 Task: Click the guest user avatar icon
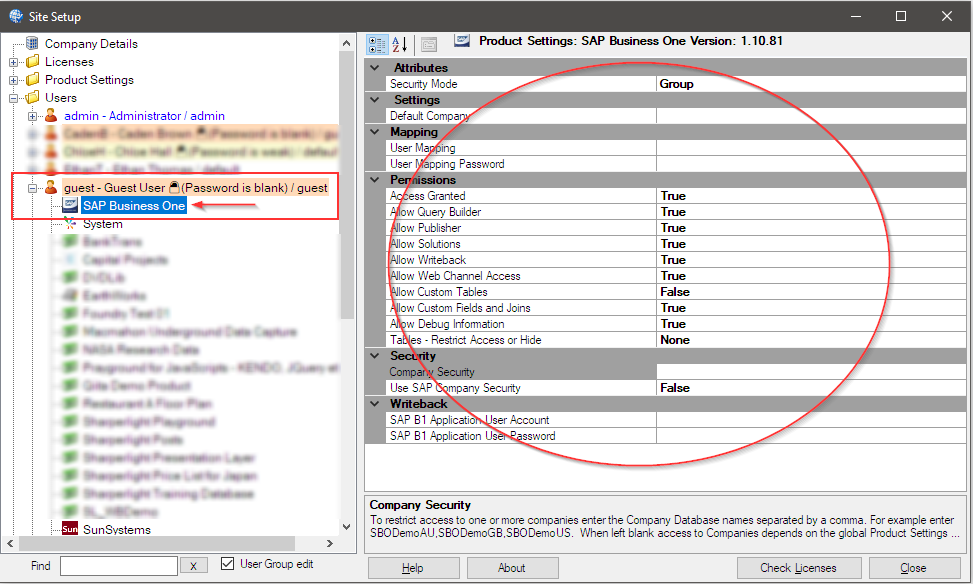click(51, 187)
